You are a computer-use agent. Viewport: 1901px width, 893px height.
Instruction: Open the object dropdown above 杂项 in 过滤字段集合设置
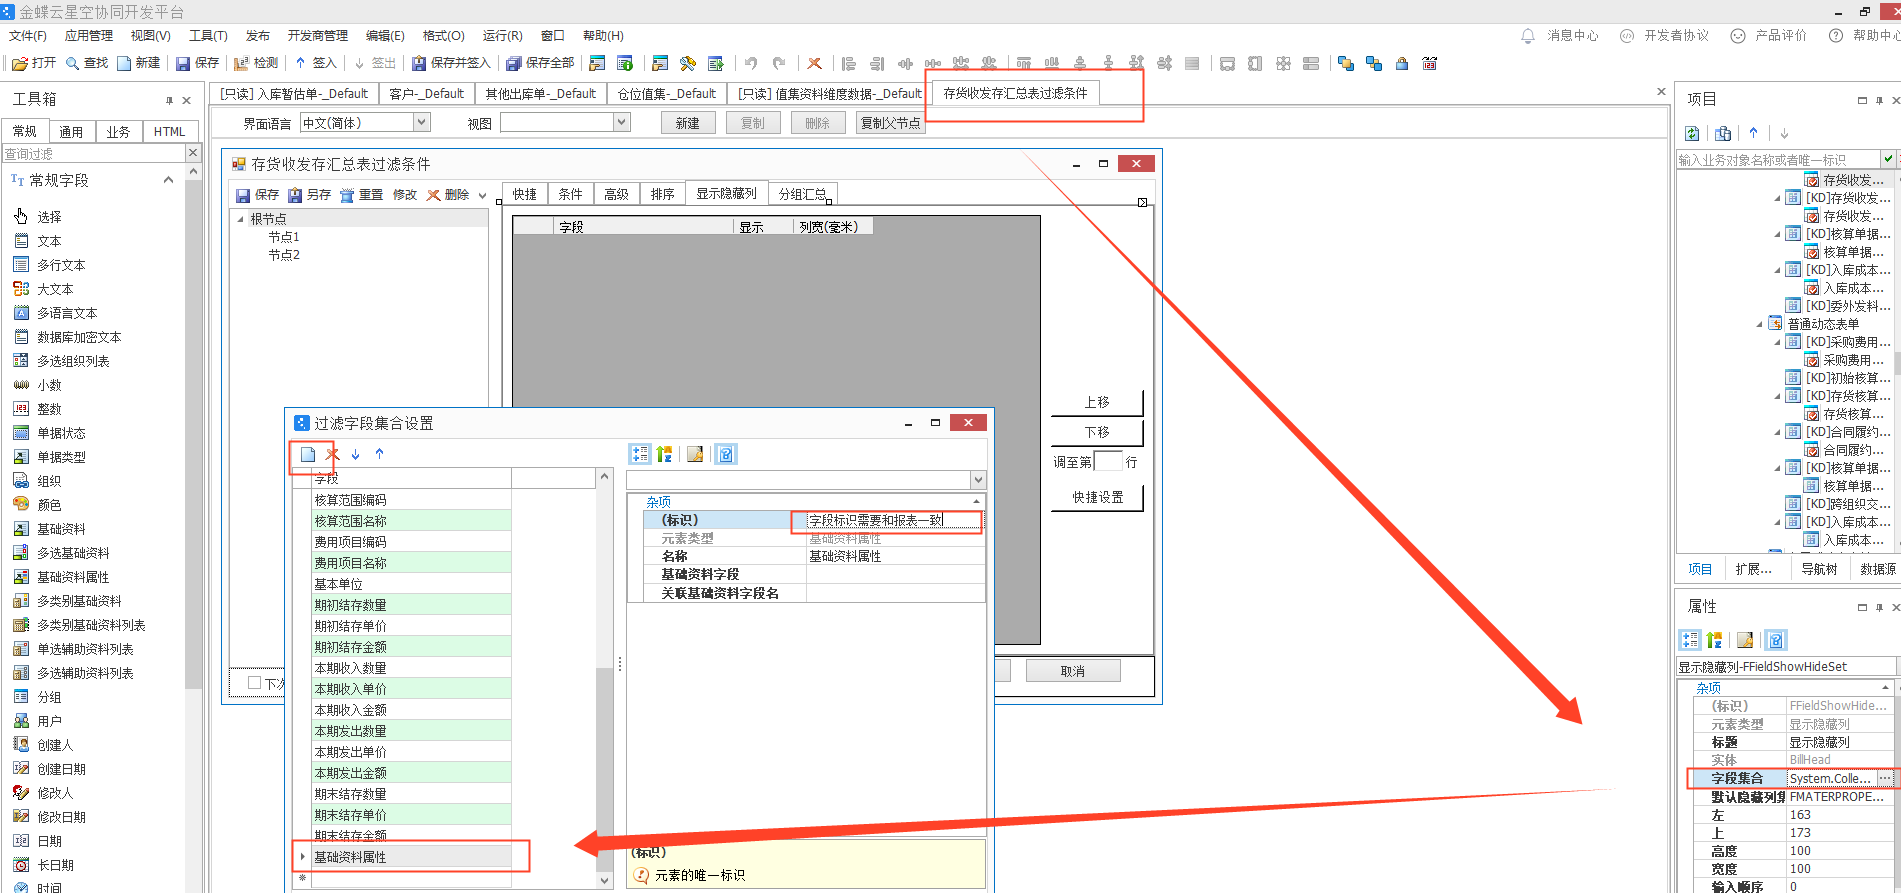click(x=978, y=480)
